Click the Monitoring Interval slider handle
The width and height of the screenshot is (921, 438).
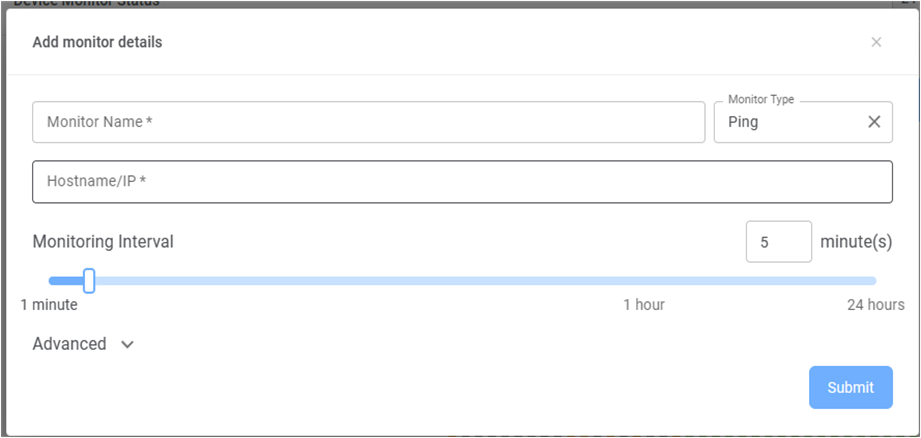pos(89,281)
